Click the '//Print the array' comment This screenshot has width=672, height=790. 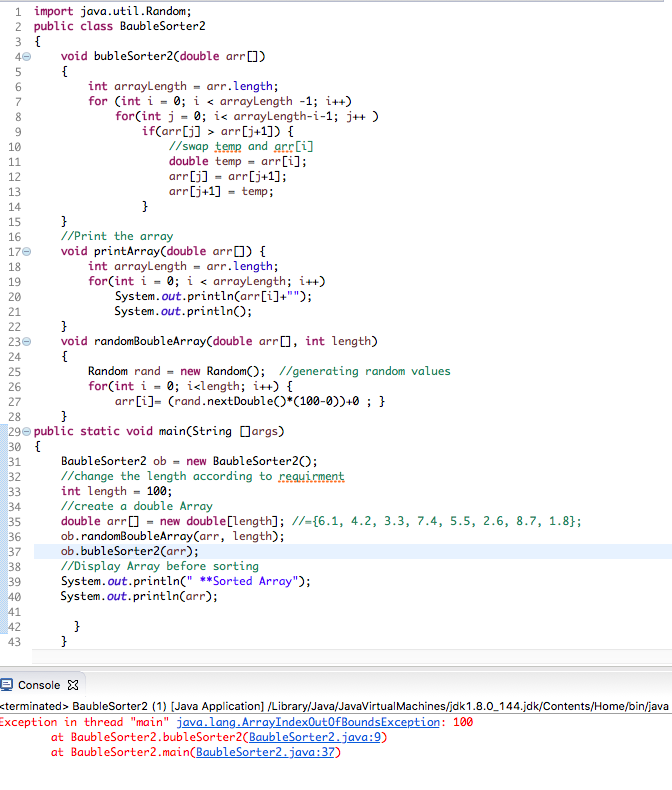pos(117,236)
